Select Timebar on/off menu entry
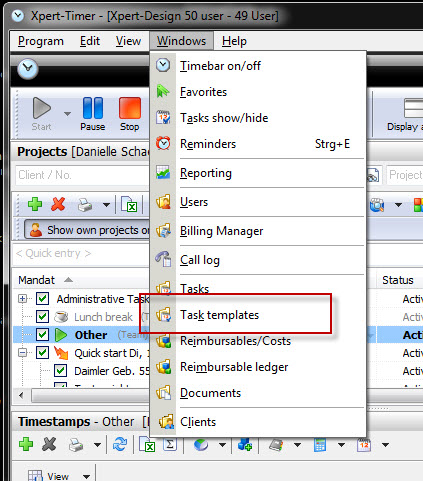423x481 pixels. pos(258,66)
